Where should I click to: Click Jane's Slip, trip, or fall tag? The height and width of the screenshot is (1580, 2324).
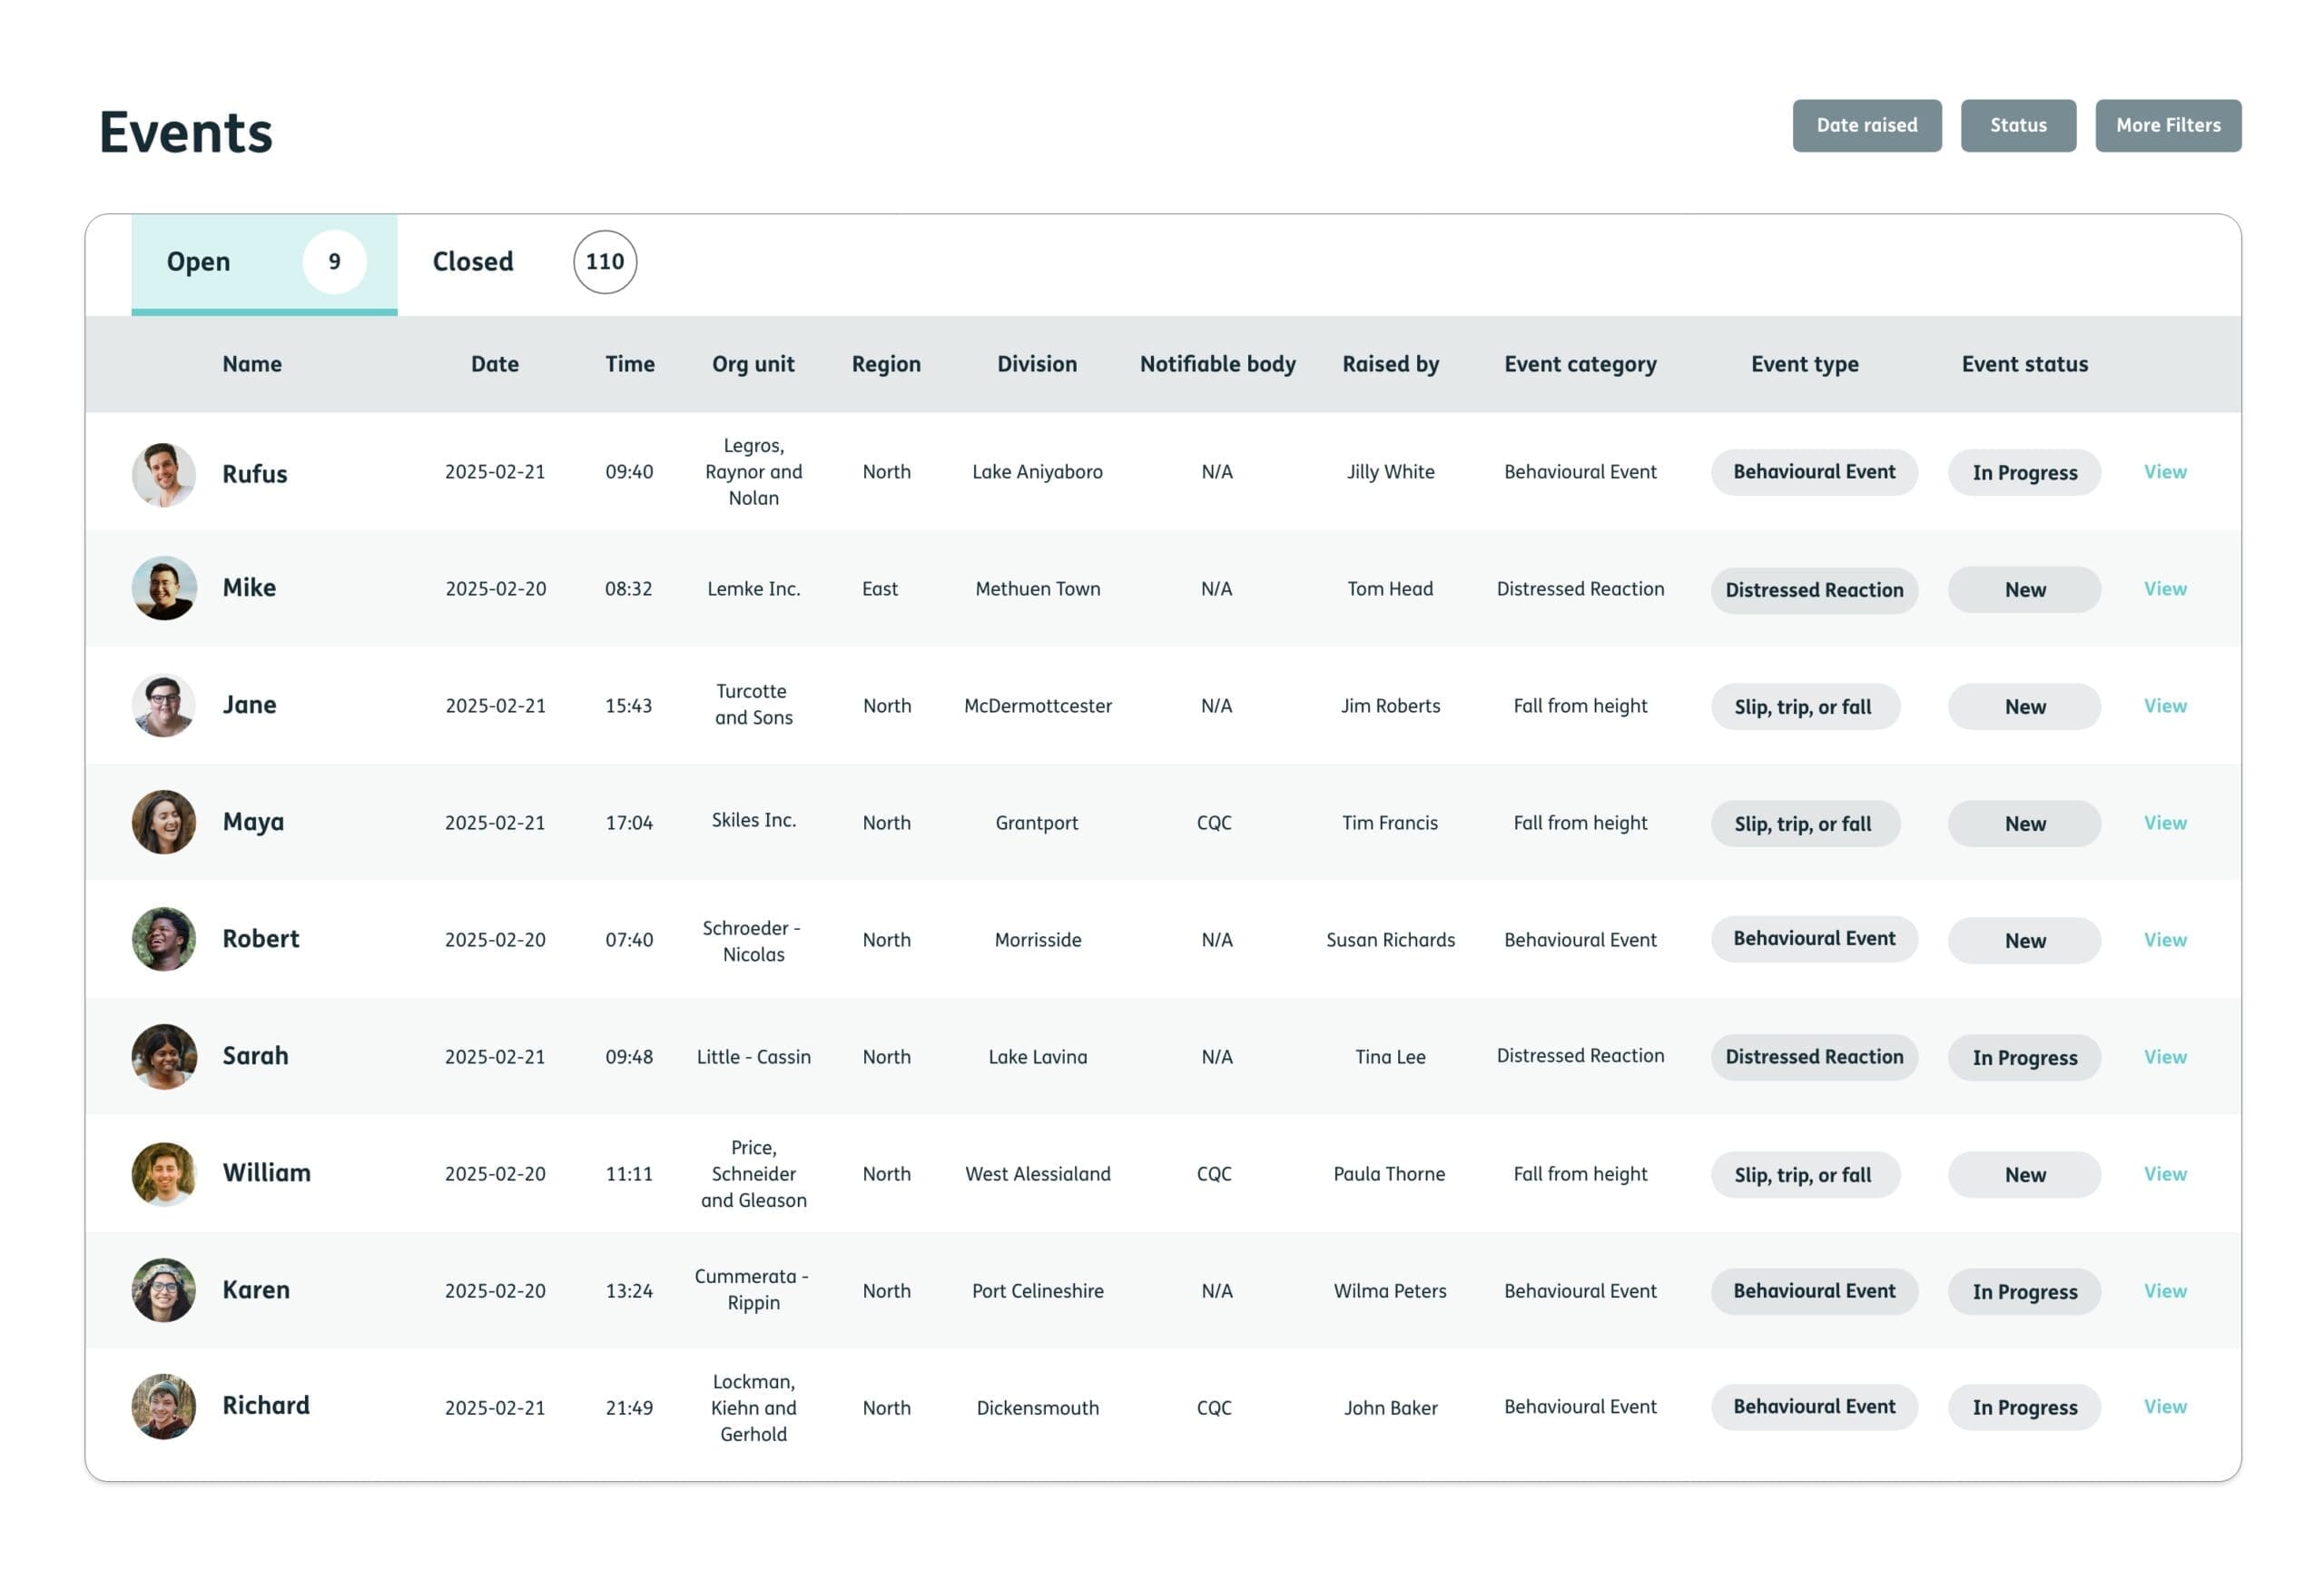(1803, 707)
